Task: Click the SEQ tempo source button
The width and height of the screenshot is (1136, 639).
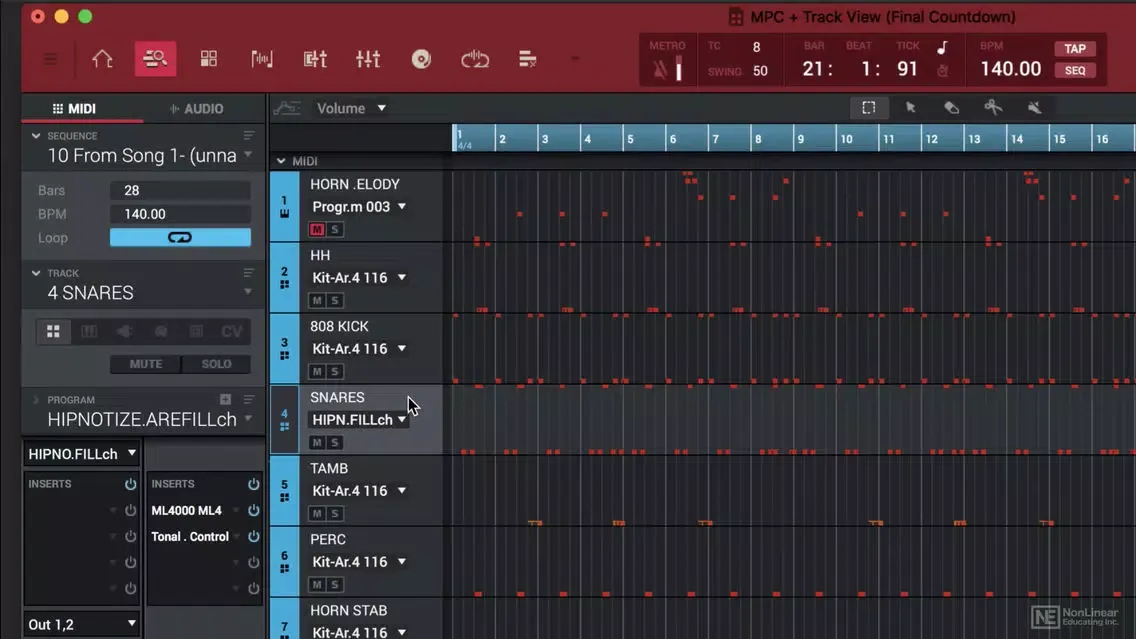Action: click(1074, 70)
